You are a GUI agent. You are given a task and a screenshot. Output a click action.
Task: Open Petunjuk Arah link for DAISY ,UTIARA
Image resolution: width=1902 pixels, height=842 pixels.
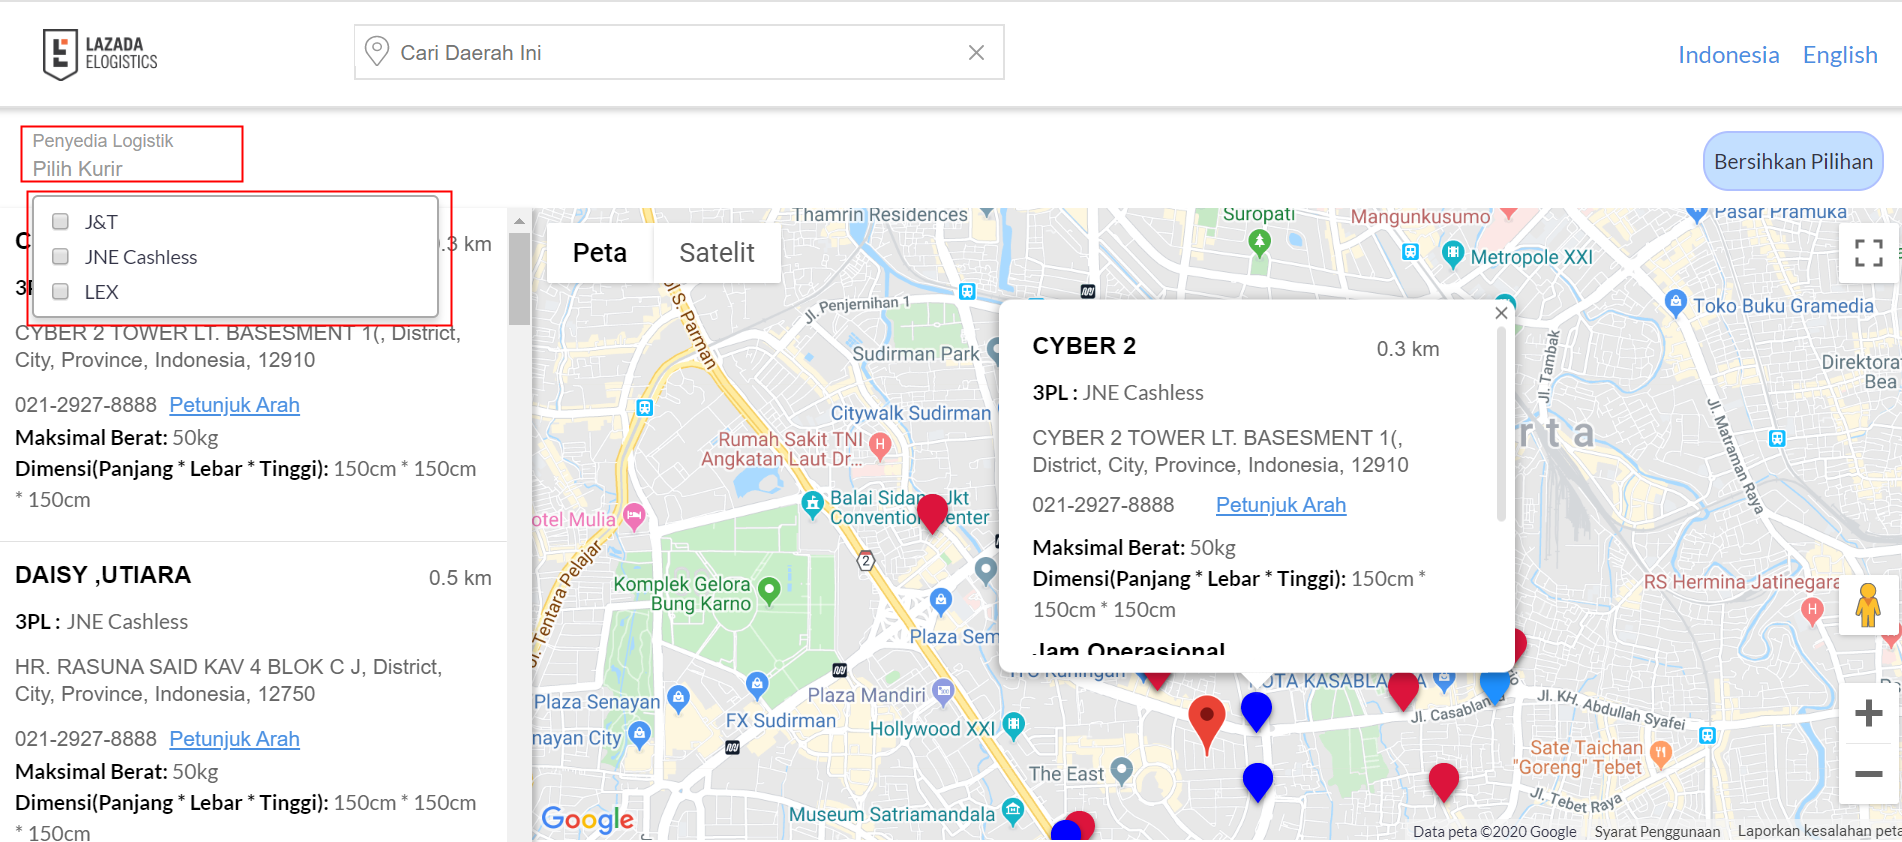pos(234,739)
